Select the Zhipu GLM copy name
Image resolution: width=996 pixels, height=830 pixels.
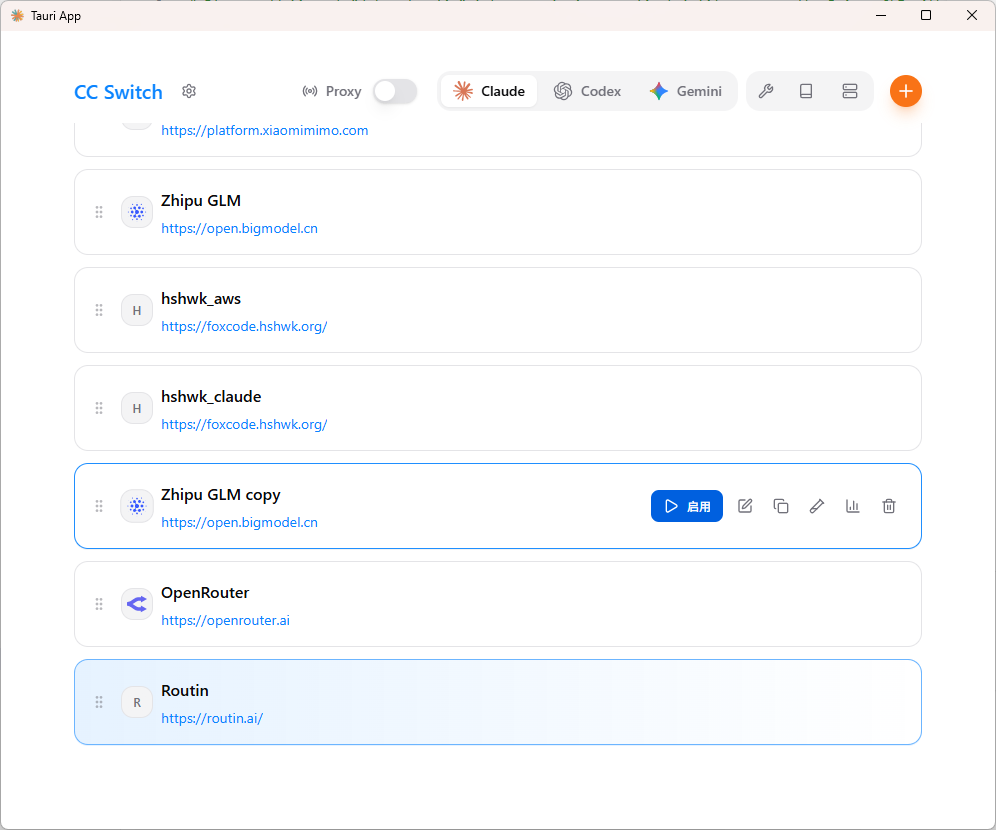click(220, 495)
